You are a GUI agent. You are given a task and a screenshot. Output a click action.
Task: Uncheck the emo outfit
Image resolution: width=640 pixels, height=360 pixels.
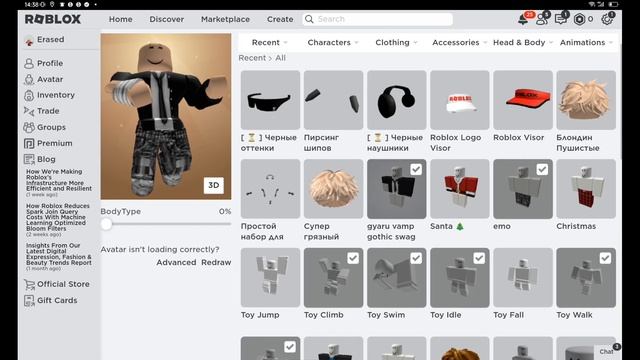click(x=542, y=169)
